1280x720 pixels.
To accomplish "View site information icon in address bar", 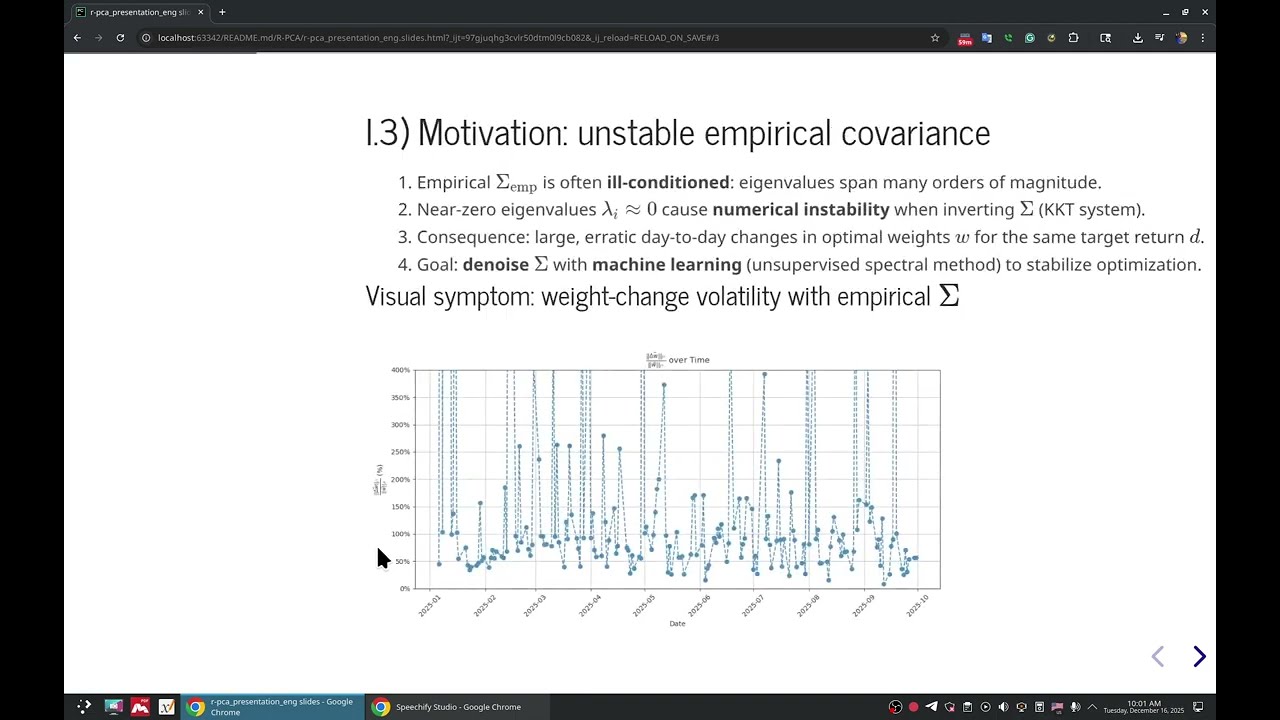I will [146, 38].
